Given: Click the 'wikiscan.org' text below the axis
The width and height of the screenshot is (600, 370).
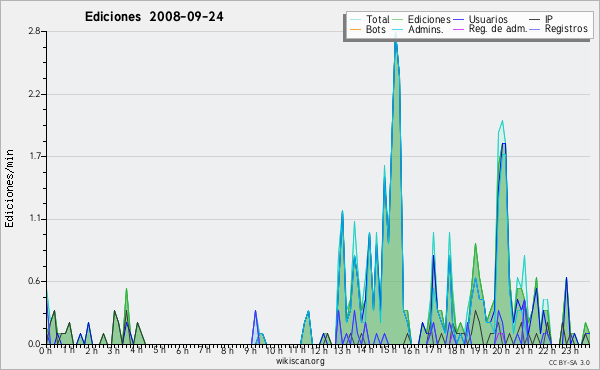Looking at the screenshot, I should [x=300, y=361].
